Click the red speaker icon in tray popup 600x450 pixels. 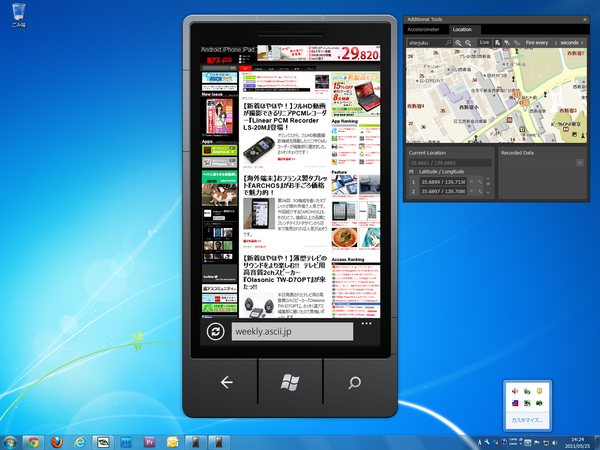(515, 391)
